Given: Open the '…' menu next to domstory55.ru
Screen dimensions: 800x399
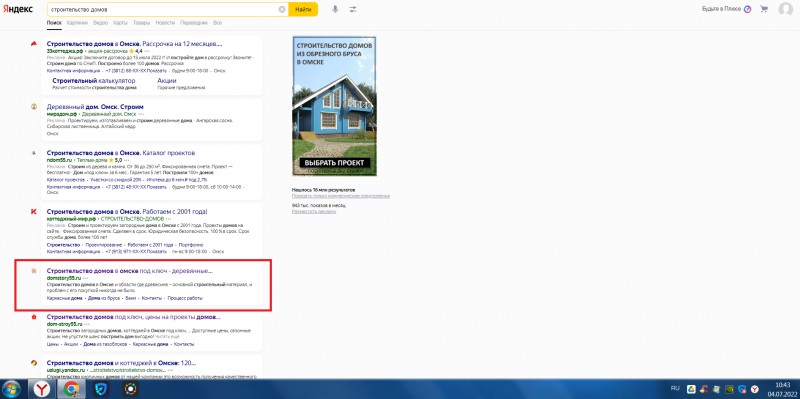Looking at the screenshot, I should pos(86,278).
